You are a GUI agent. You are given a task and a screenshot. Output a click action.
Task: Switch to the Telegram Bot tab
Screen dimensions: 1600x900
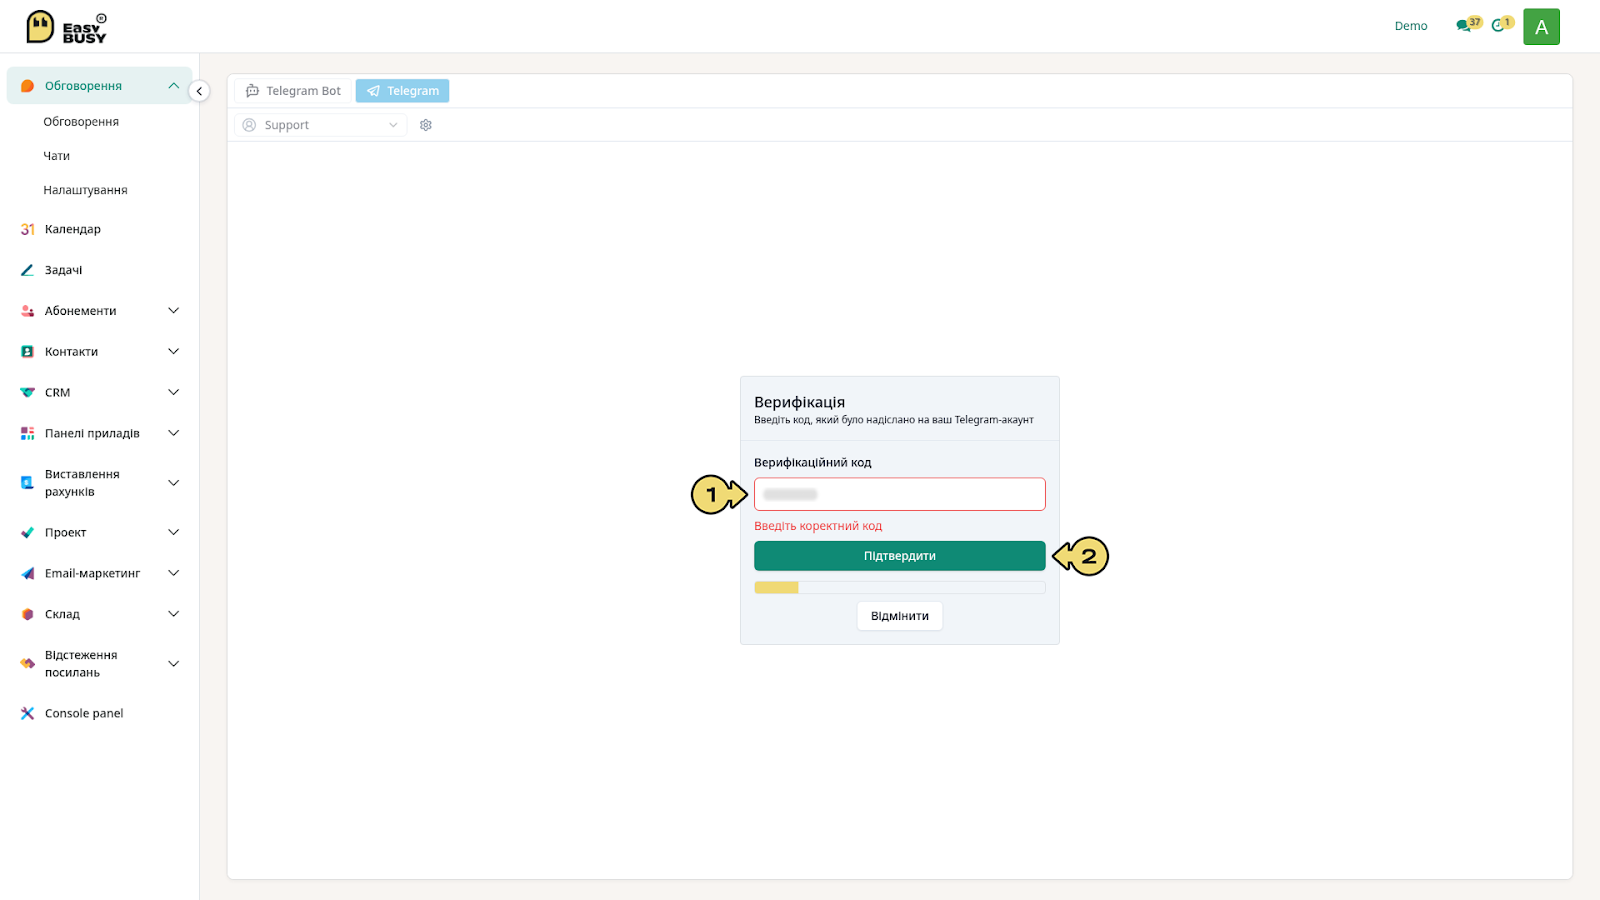(x=293, y=91)
